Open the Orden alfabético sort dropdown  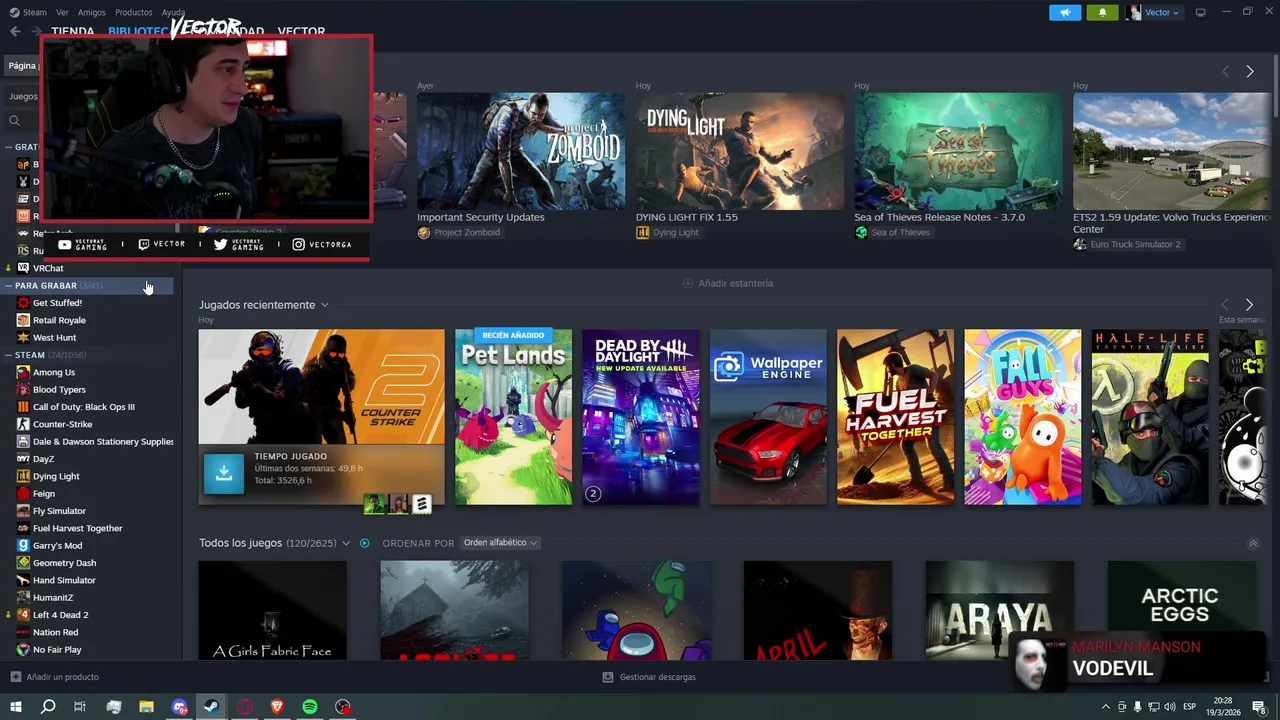pyautogui.click(x=501, y=543)
